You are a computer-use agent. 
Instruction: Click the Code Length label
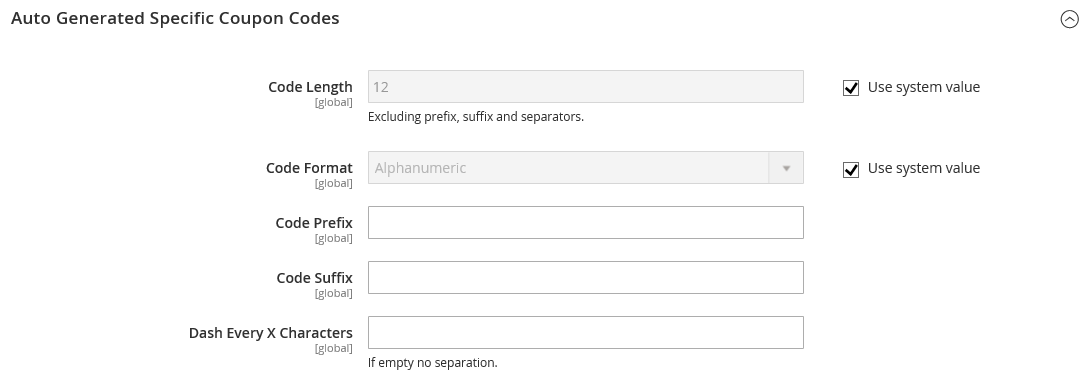(311, 87)
